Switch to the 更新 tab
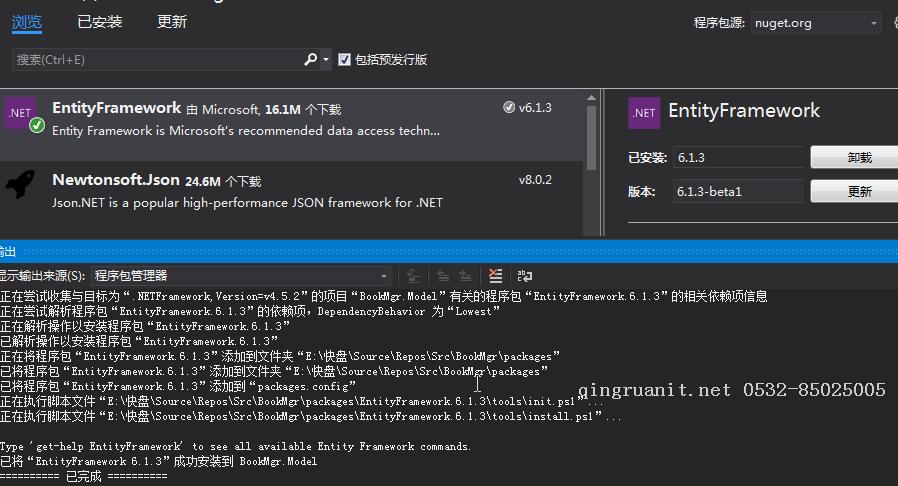Viewport: 898px width, 486px height. 172,22
